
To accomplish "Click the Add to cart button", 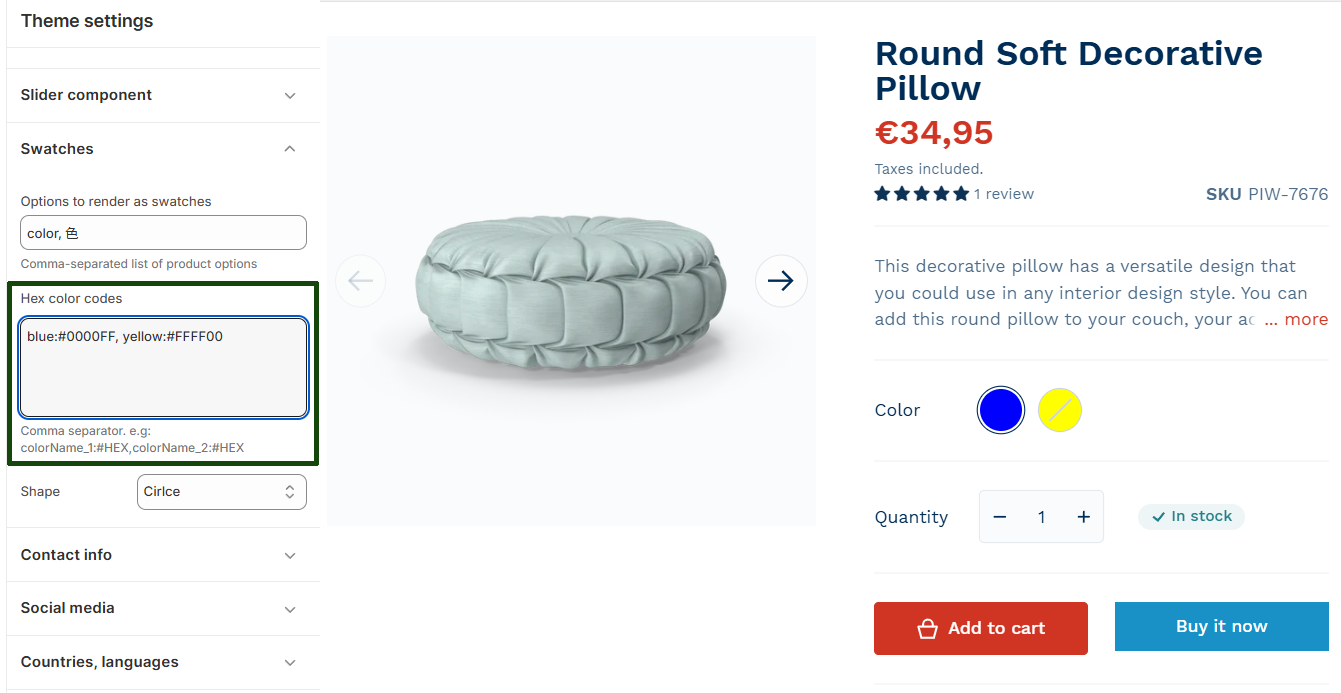I will pos(980,628).
